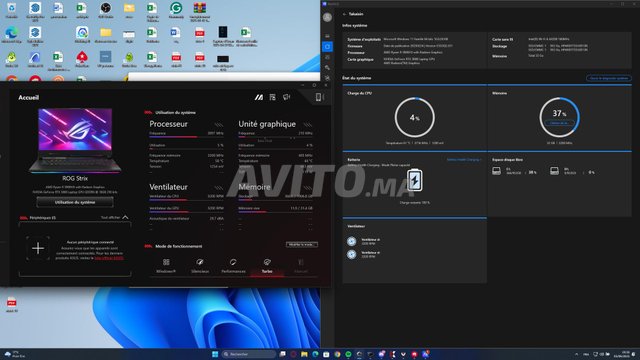The width and height of the screenshot is (640, 360).
Task: Click the memory usage 37% ring
Action: pos(559,117)
